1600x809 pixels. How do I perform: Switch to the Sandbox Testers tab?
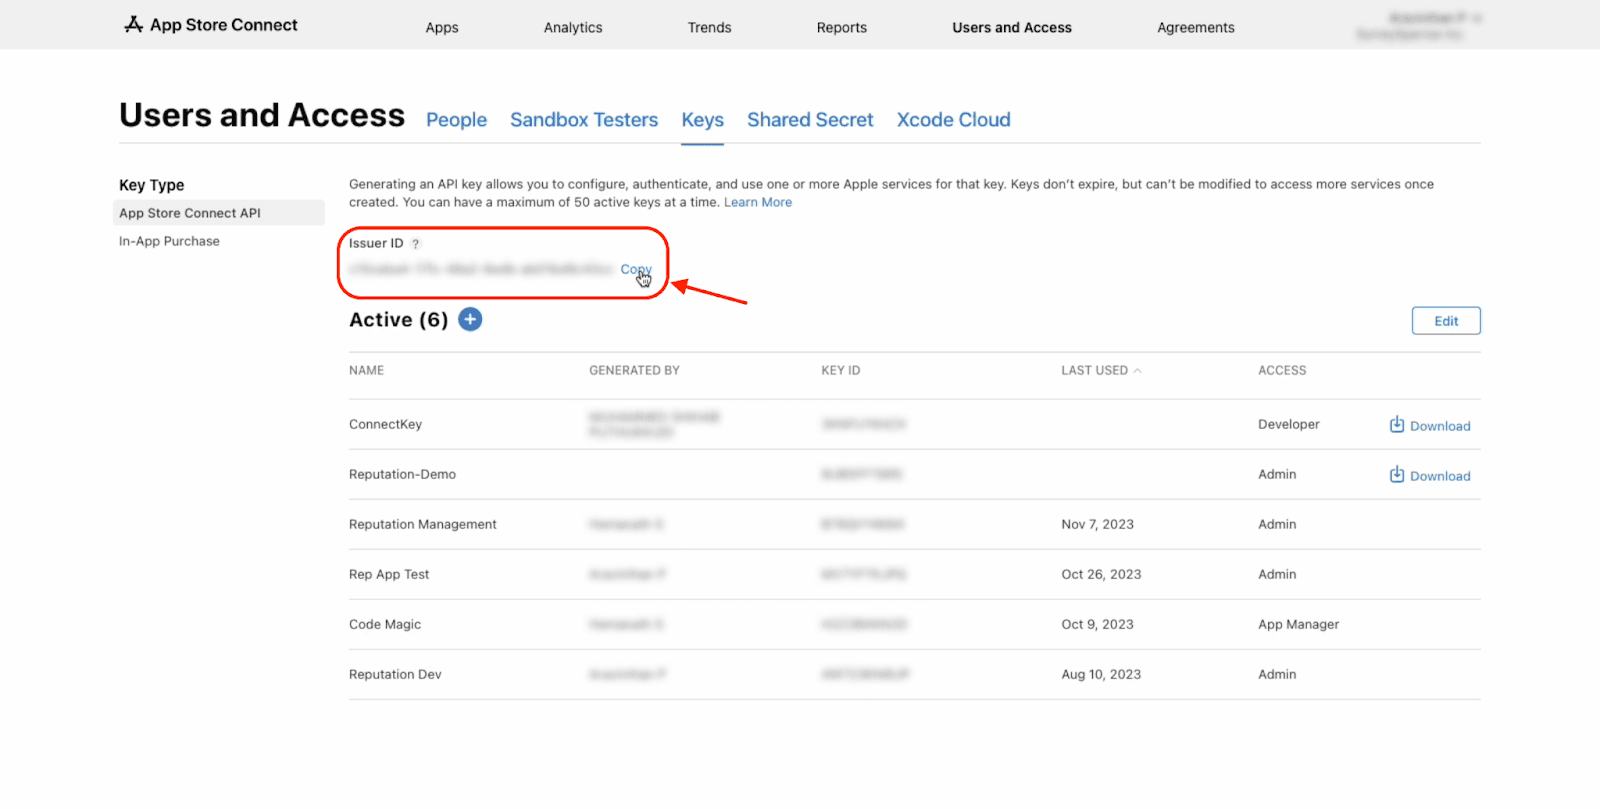(x=584, y=120)
